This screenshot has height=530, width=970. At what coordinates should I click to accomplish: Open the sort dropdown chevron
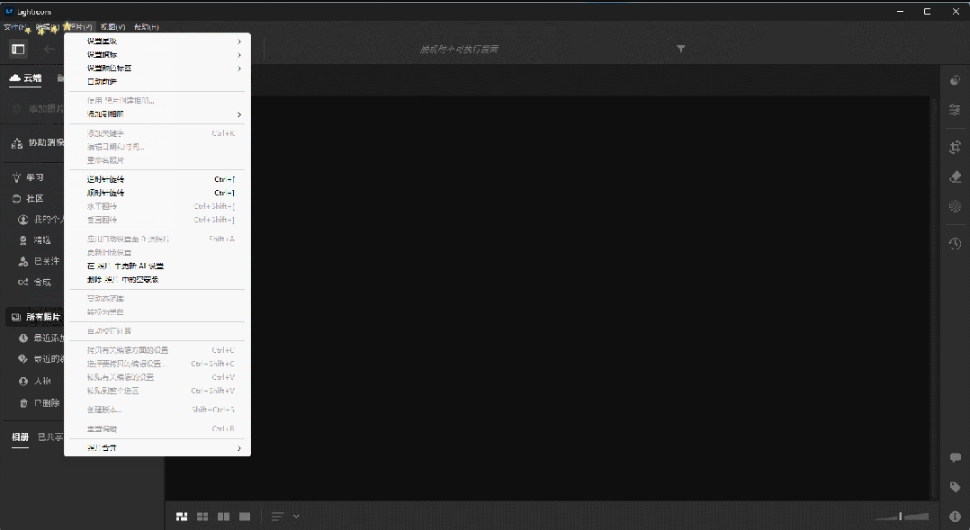(296, 516)
